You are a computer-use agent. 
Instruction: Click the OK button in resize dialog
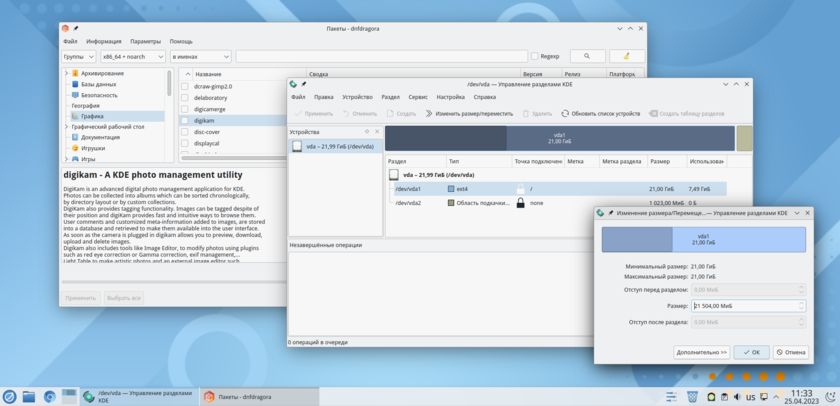point(751,352)
